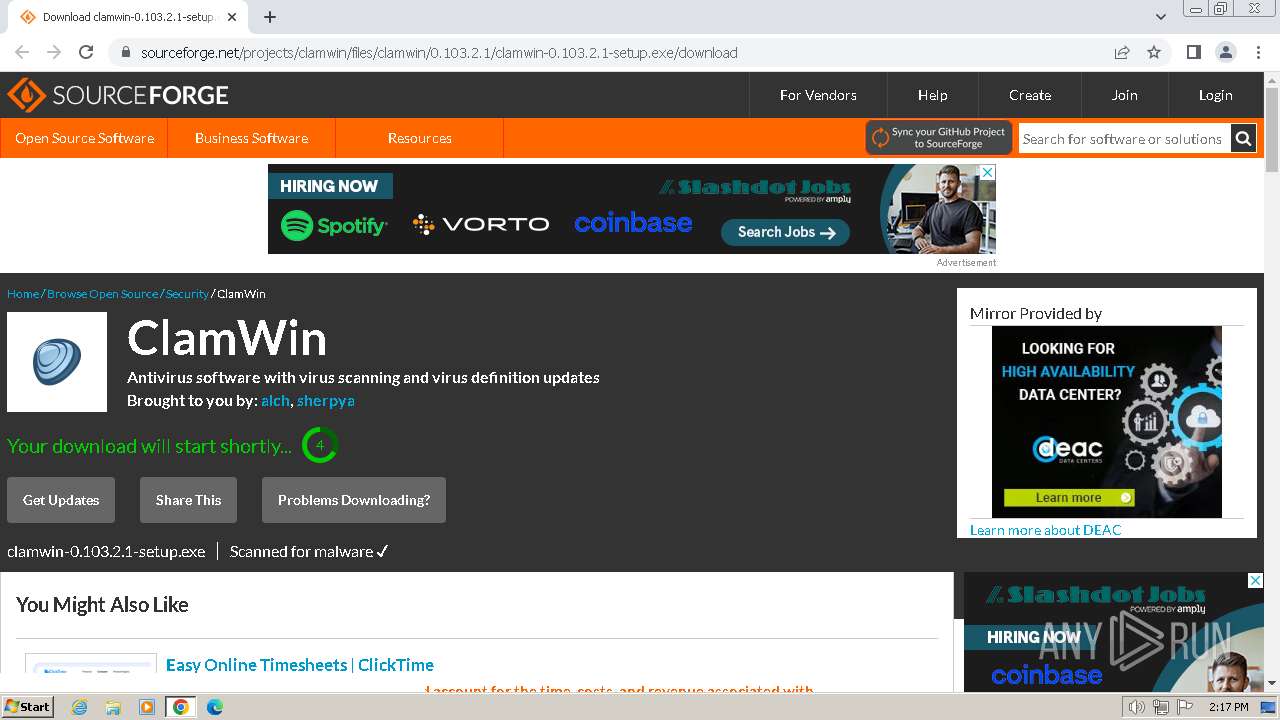This screenshot has height=720, width=1280.
Task: Click the Home breadcrumb link
Action: (x=23, y=294)
